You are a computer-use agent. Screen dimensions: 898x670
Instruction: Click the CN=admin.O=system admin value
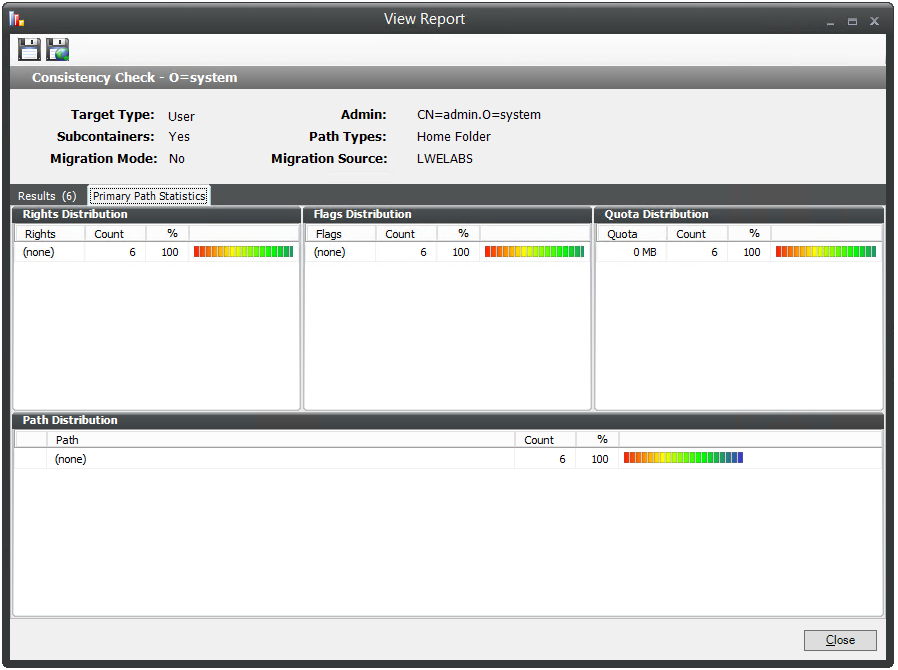(x=479, y=115)
